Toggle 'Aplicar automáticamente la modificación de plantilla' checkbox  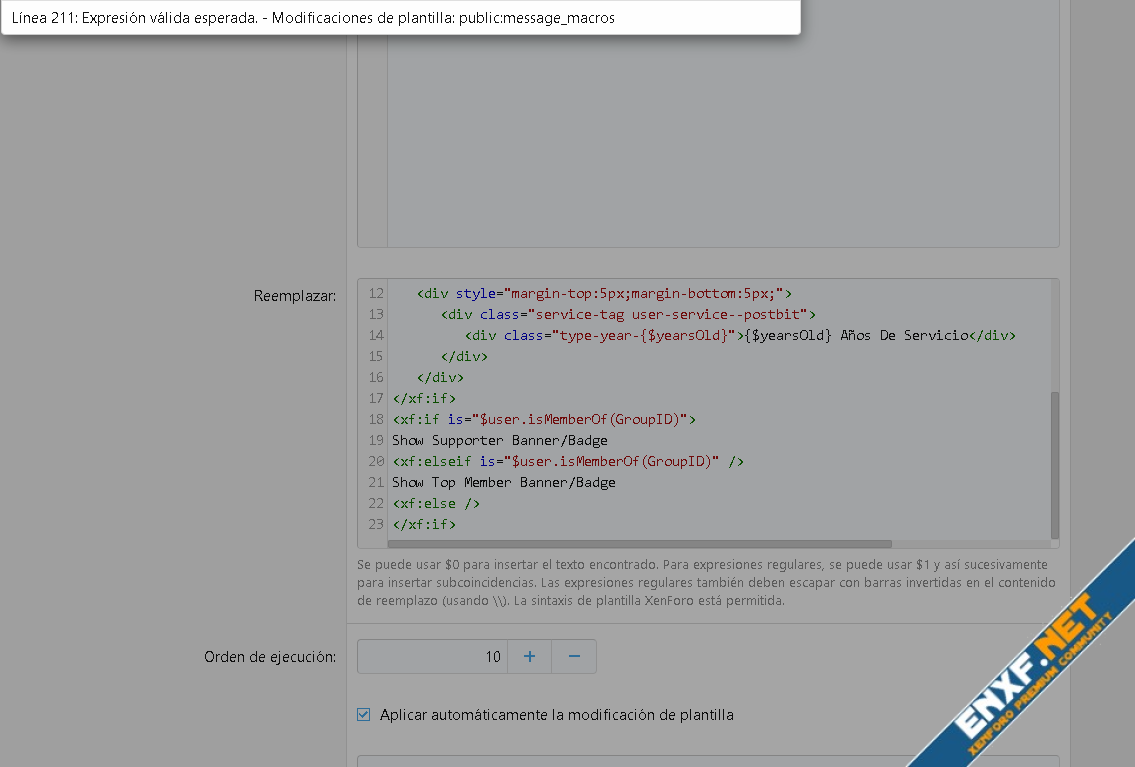coord(364,715)
